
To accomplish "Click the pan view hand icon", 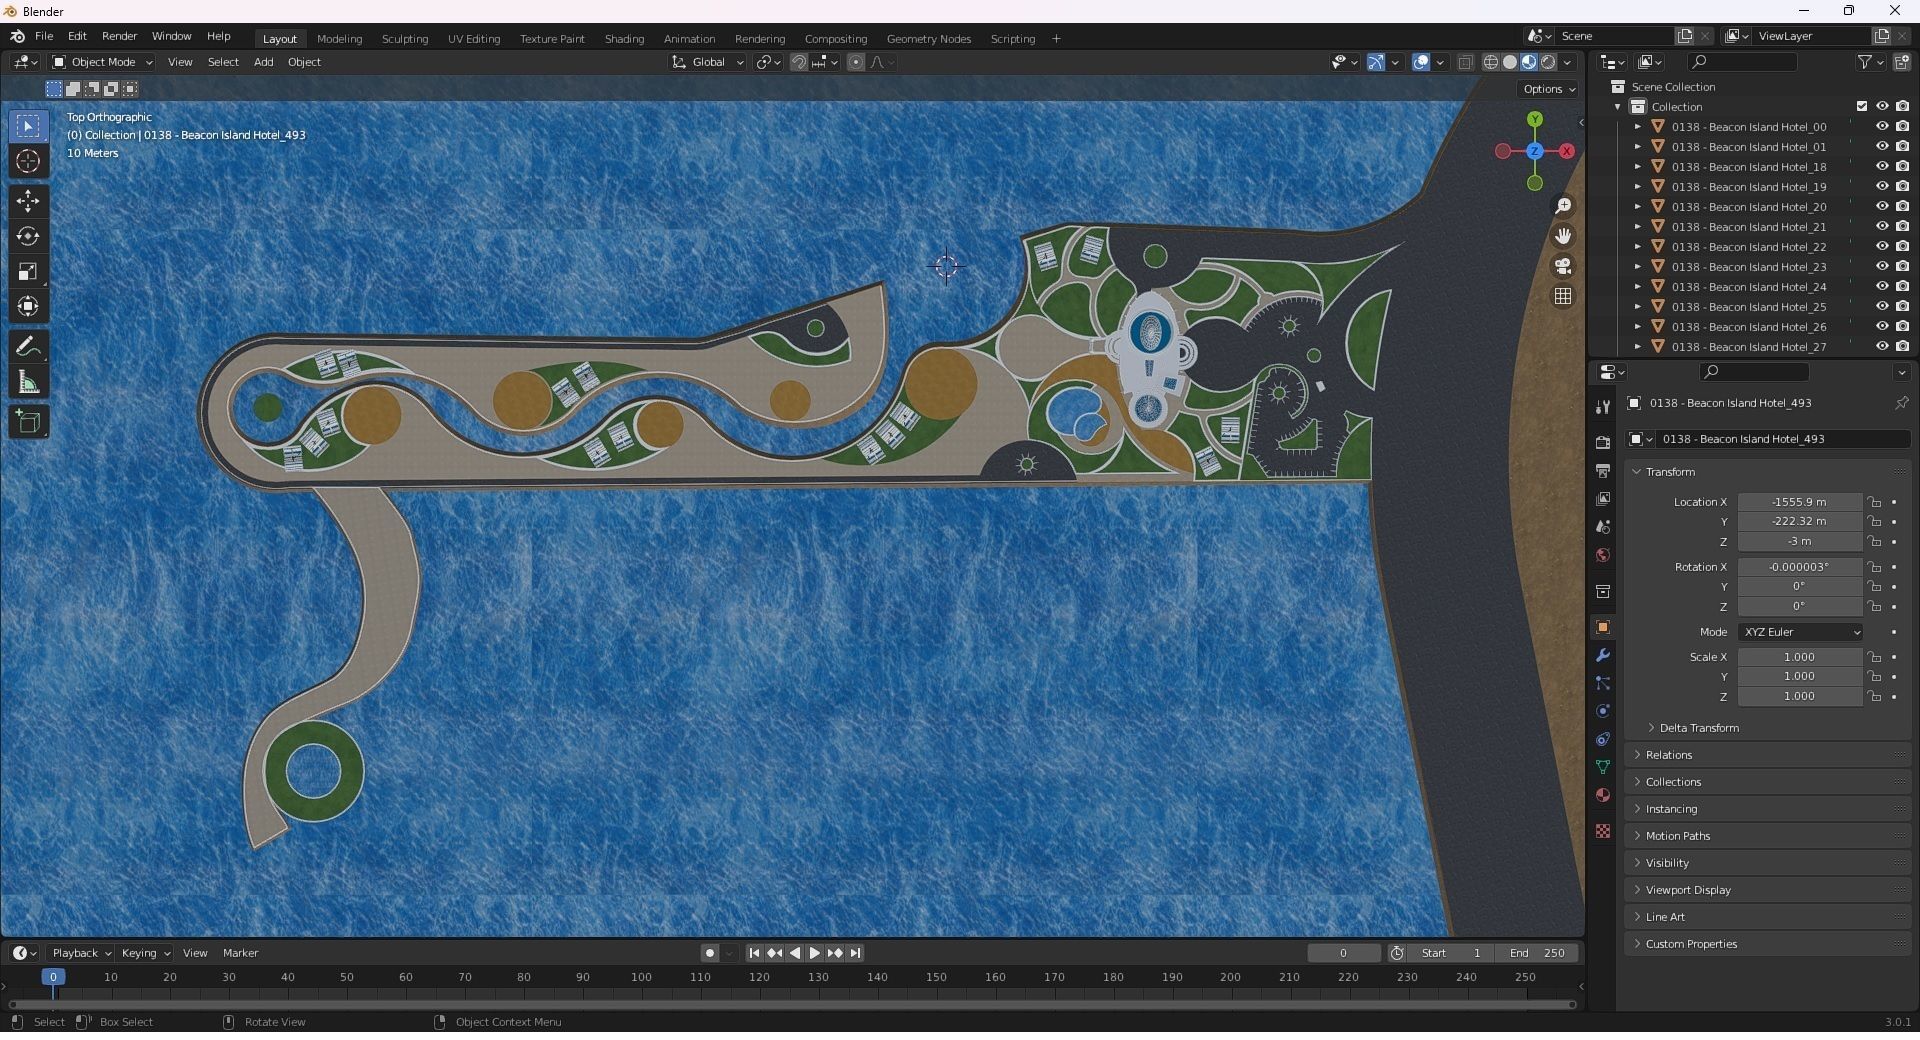I will pos(1563,236).
